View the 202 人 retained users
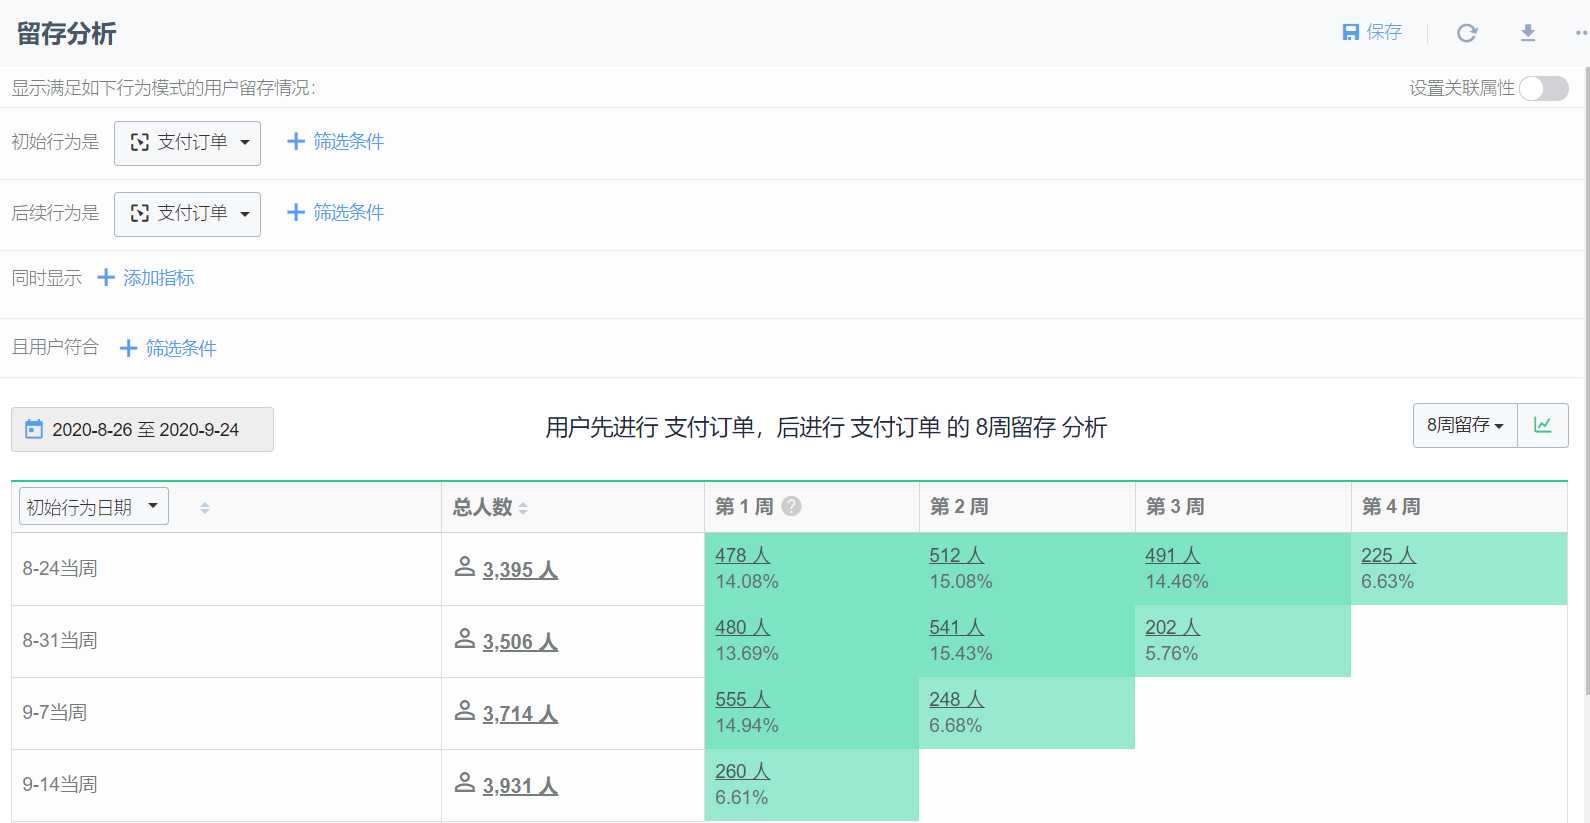 (1172, 627)
